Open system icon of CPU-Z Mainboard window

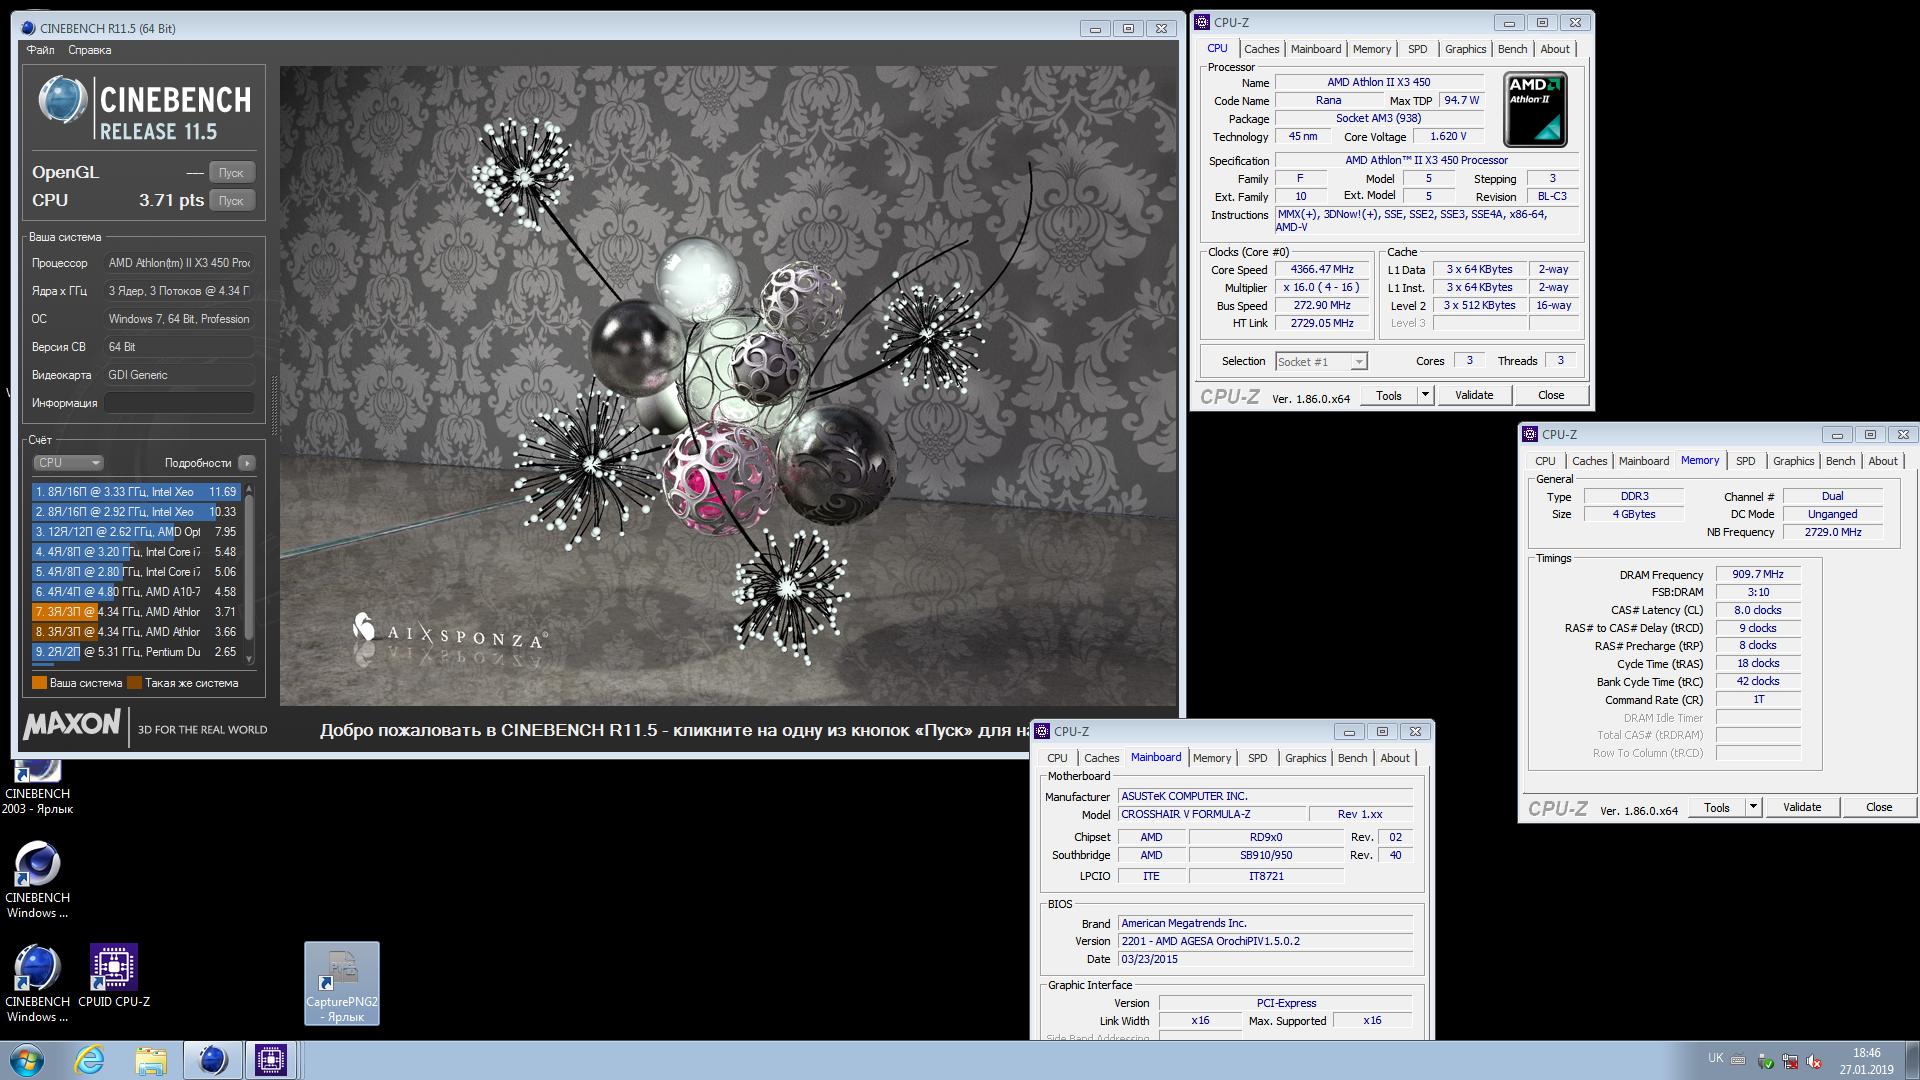1042,731
